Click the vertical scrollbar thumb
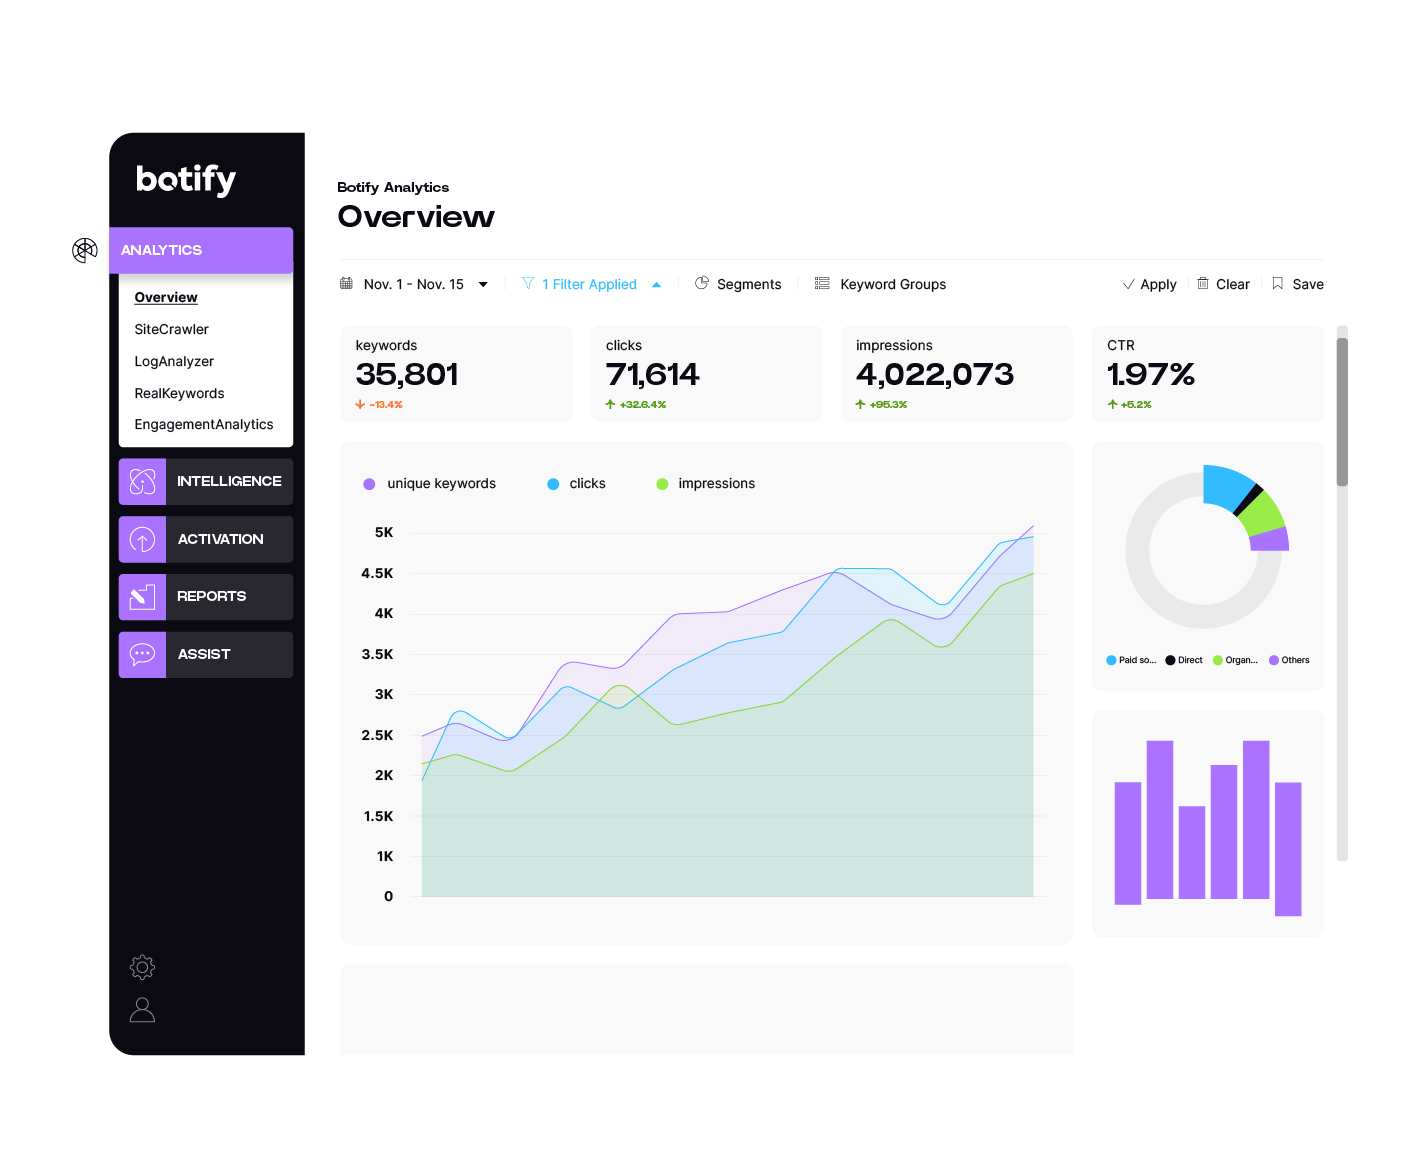The width and height of the screenshot is (1420, 1169). [1342, 412]
